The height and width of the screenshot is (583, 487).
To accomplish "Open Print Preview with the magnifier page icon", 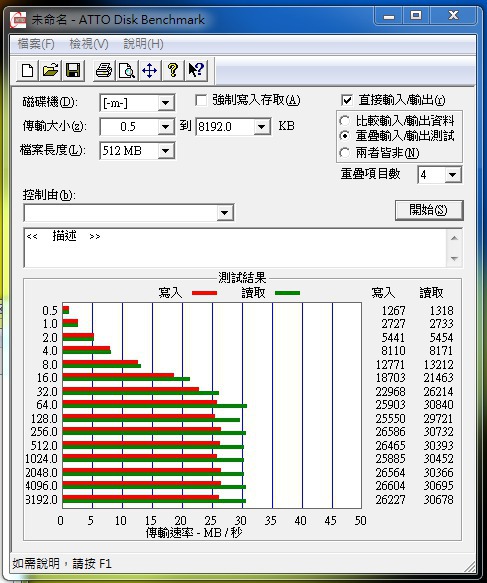I will [127, 70].
